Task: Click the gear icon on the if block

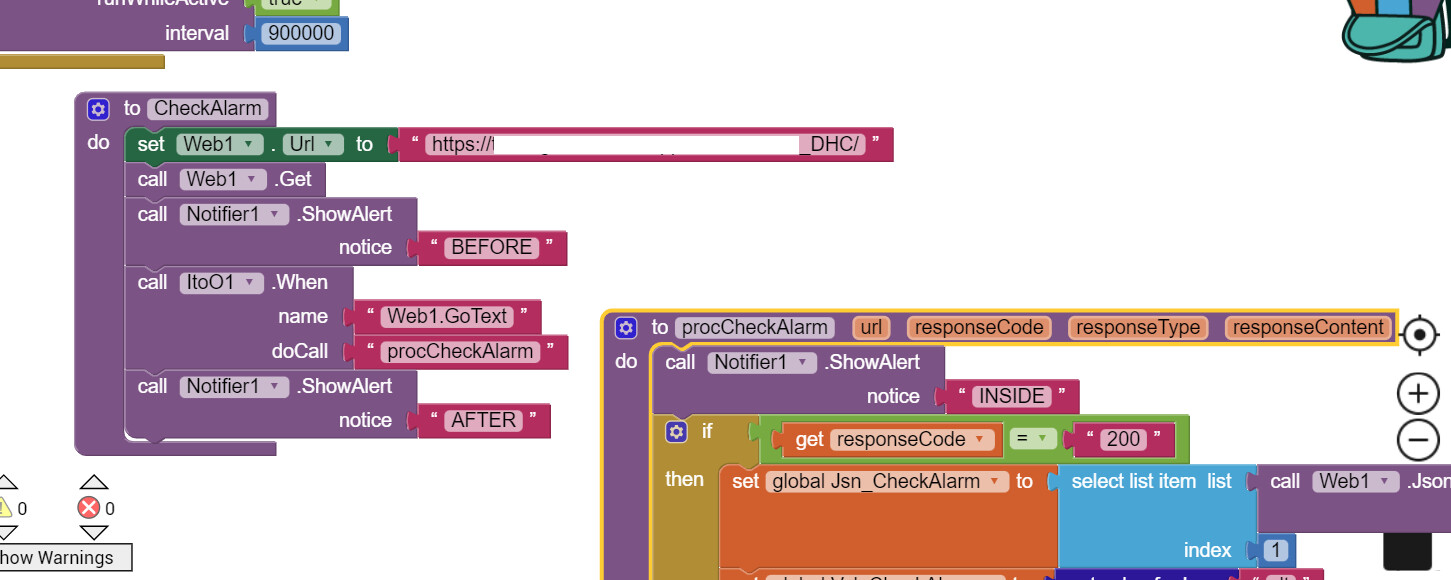Action: pyautogui.click(x=677, y=431)
